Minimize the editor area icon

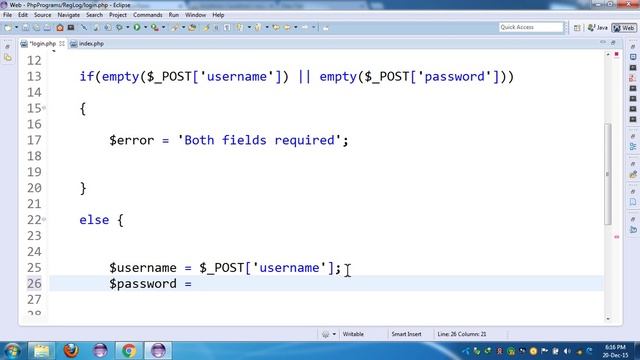click(x=603, y=42)
